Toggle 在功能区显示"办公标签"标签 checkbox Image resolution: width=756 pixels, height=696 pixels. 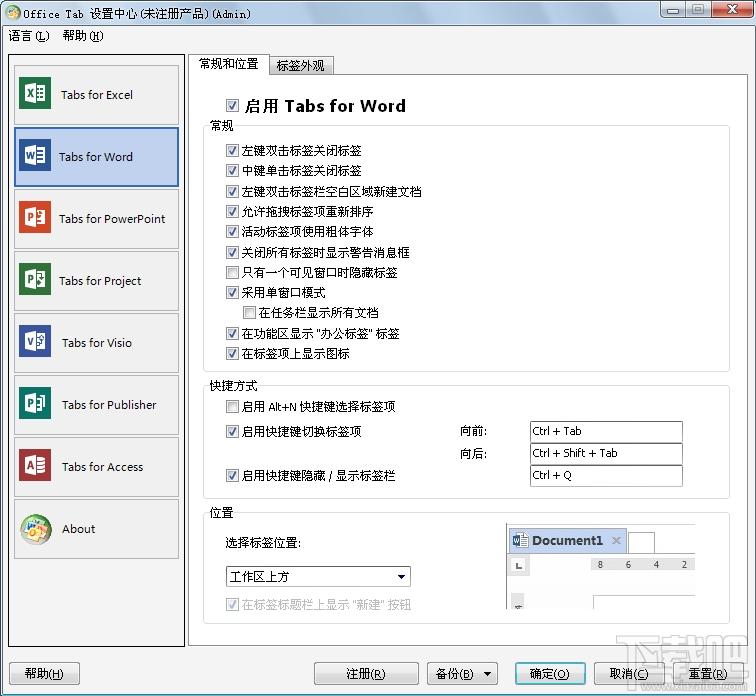pyautogui.click(x=232, y=334)
